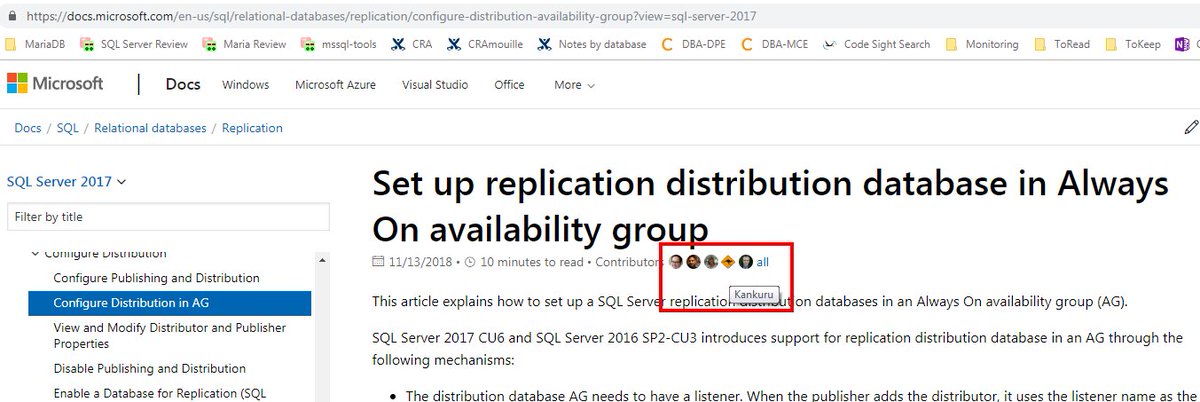Open View and Modify Distributor and Publisher Properties
The width and height of the screenshot is (1200, 402).
(x=169, y=336)
